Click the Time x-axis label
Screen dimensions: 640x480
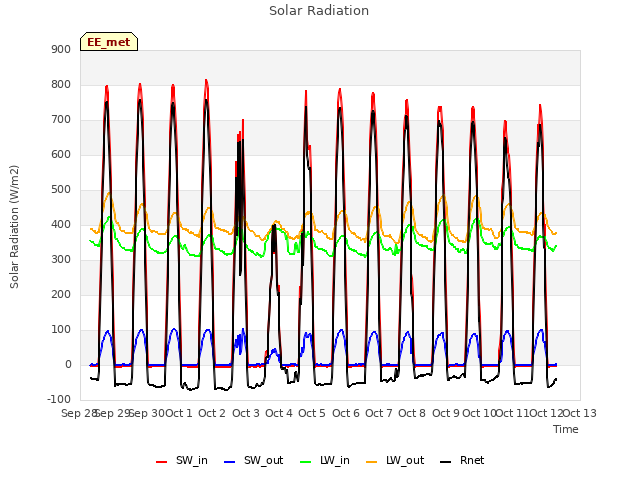[566, 429]
